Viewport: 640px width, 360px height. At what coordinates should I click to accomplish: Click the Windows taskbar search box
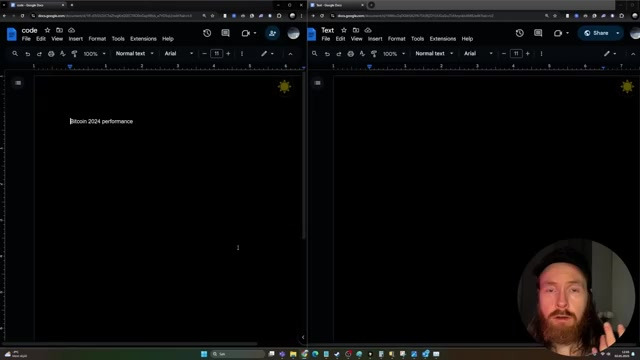click(238, 354)
